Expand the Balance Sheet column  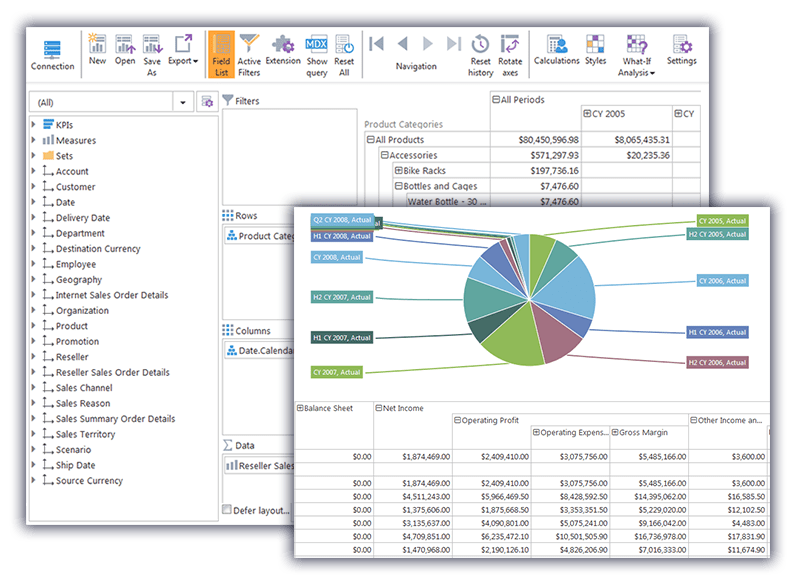301,408
